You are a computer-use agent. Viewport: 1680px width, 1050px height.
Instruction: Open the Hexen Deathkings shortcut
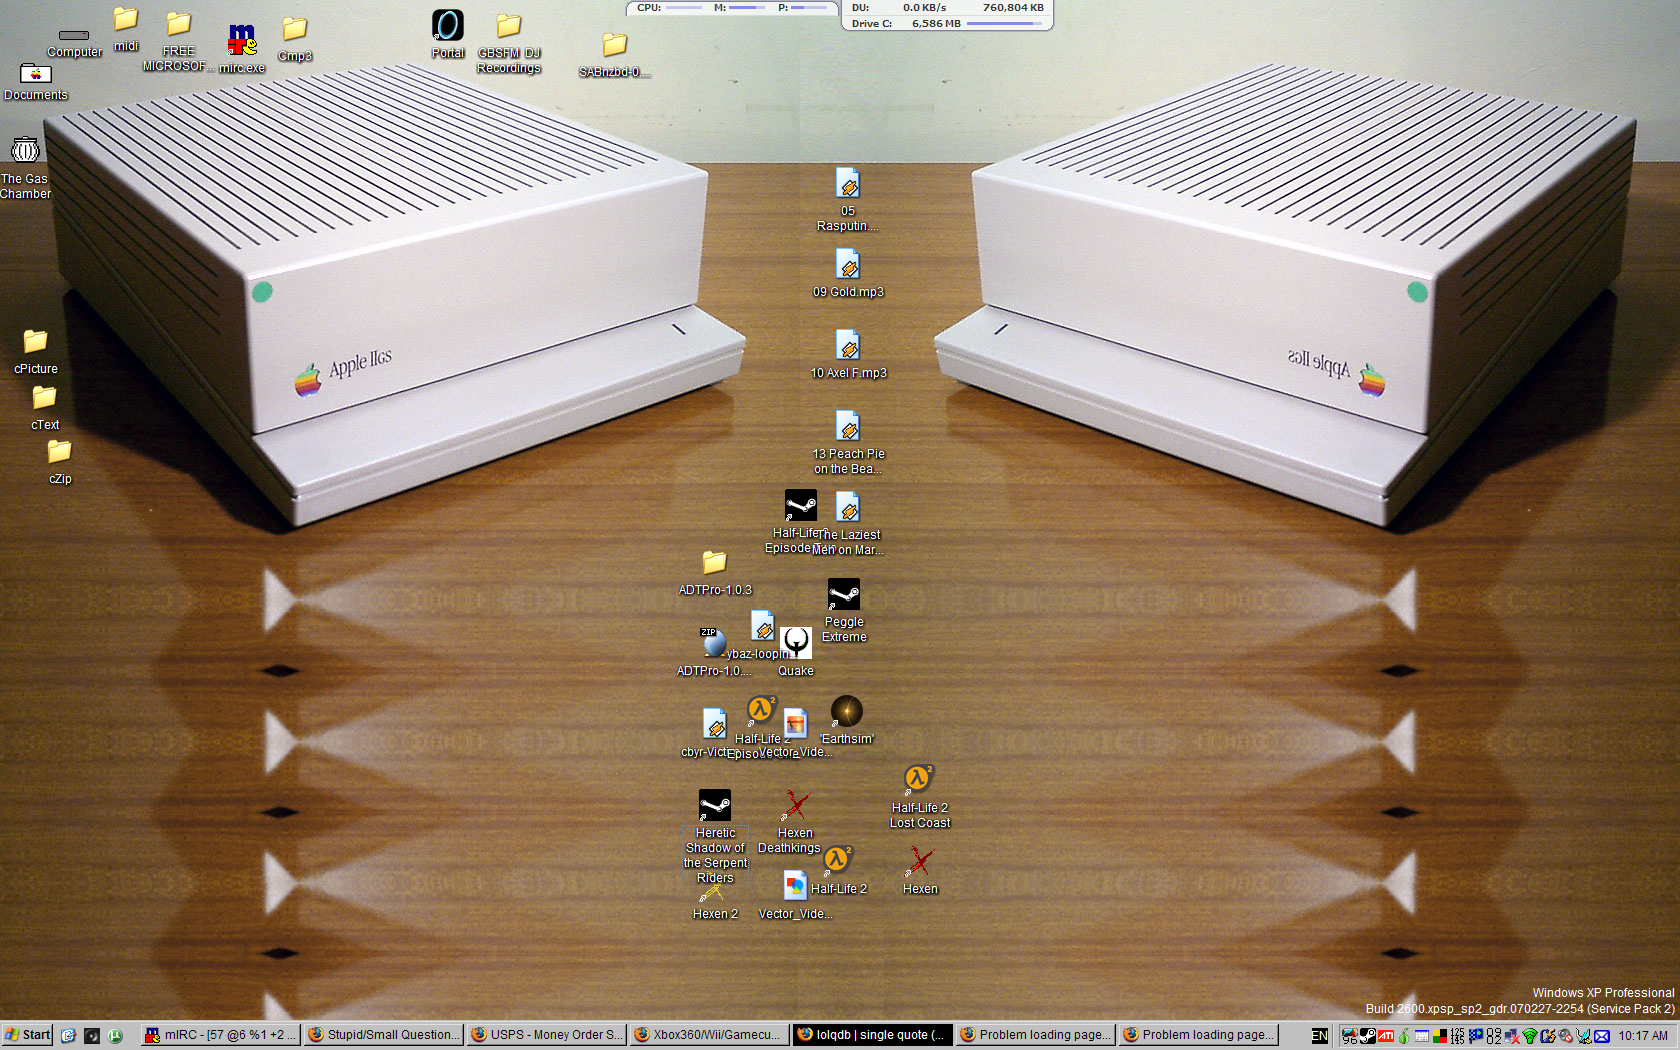[795, 806]
